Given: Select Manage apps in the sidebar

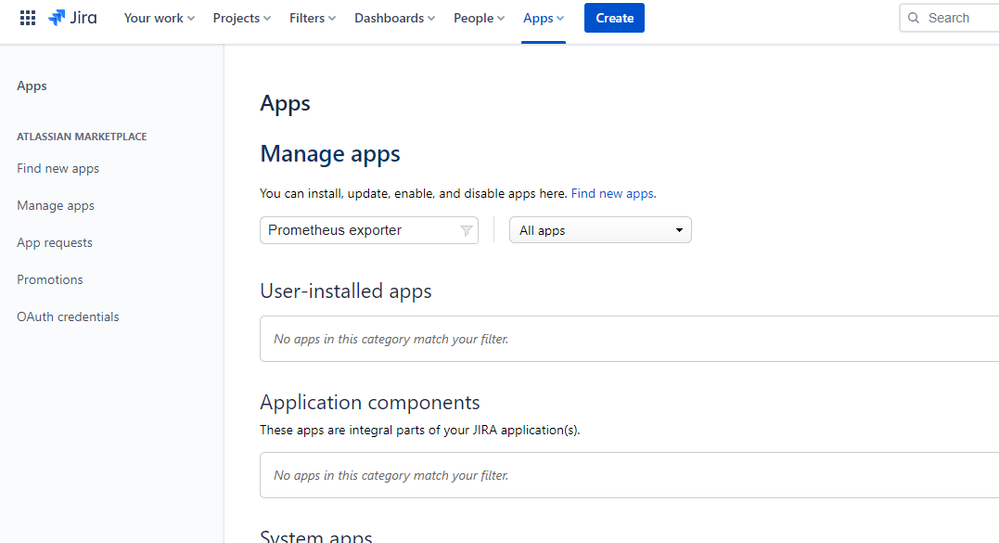Looking at the screenshot, I should tap(55, 205).
